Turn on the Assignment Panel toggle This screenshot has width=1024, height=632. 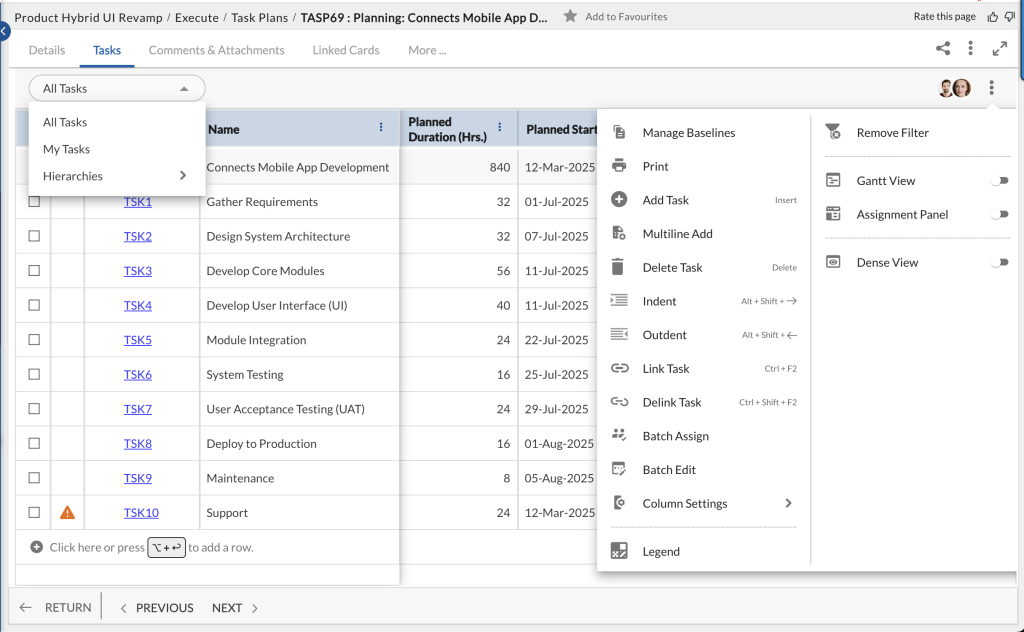coord(1001,213)
